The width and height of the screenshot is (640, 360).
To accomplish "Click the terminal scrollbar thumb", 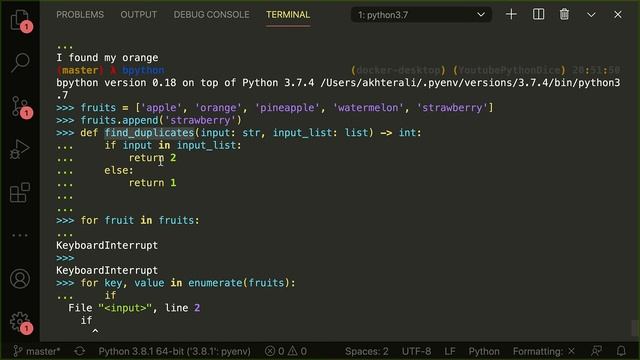I will click(634, 327).
